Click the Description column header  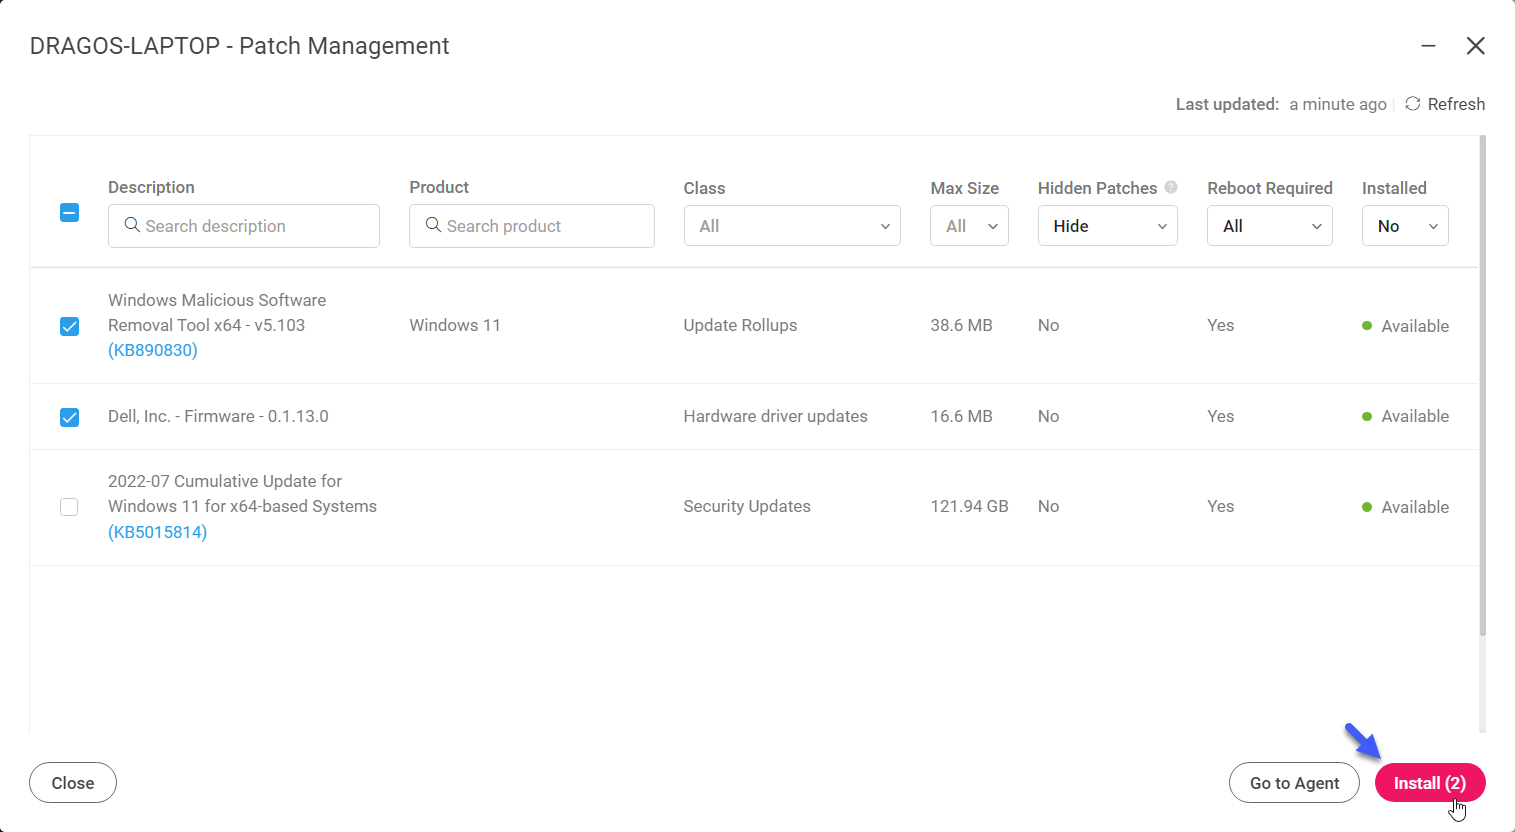coord(151,187)
